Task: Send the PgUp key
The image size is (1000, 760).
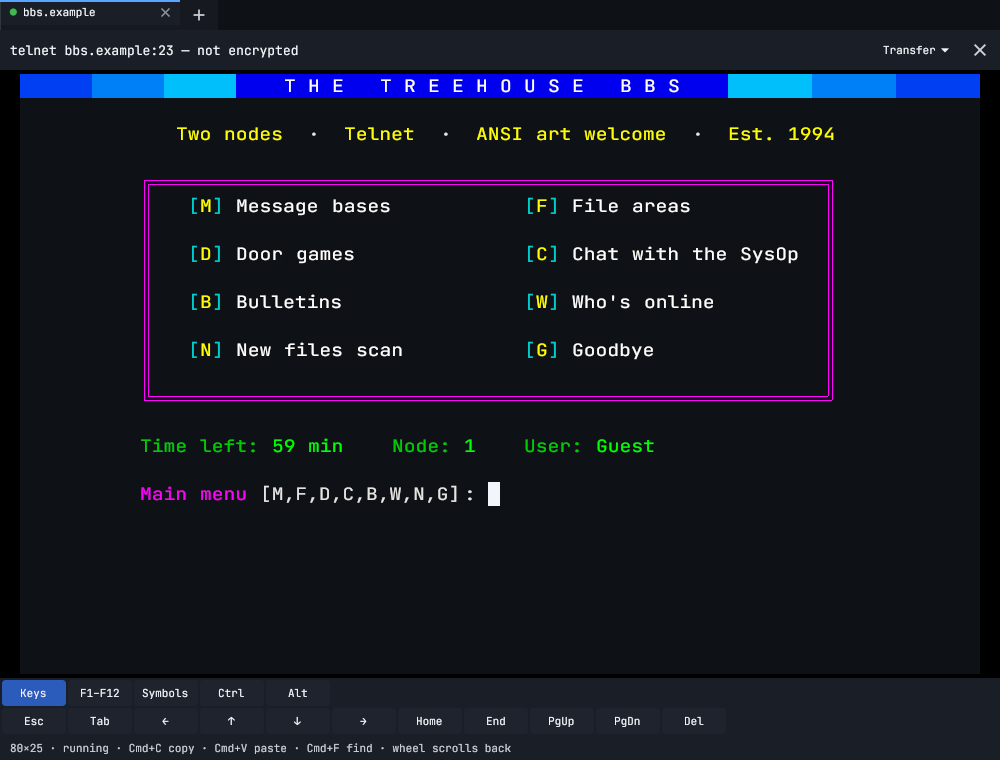Action: (561, 721)
